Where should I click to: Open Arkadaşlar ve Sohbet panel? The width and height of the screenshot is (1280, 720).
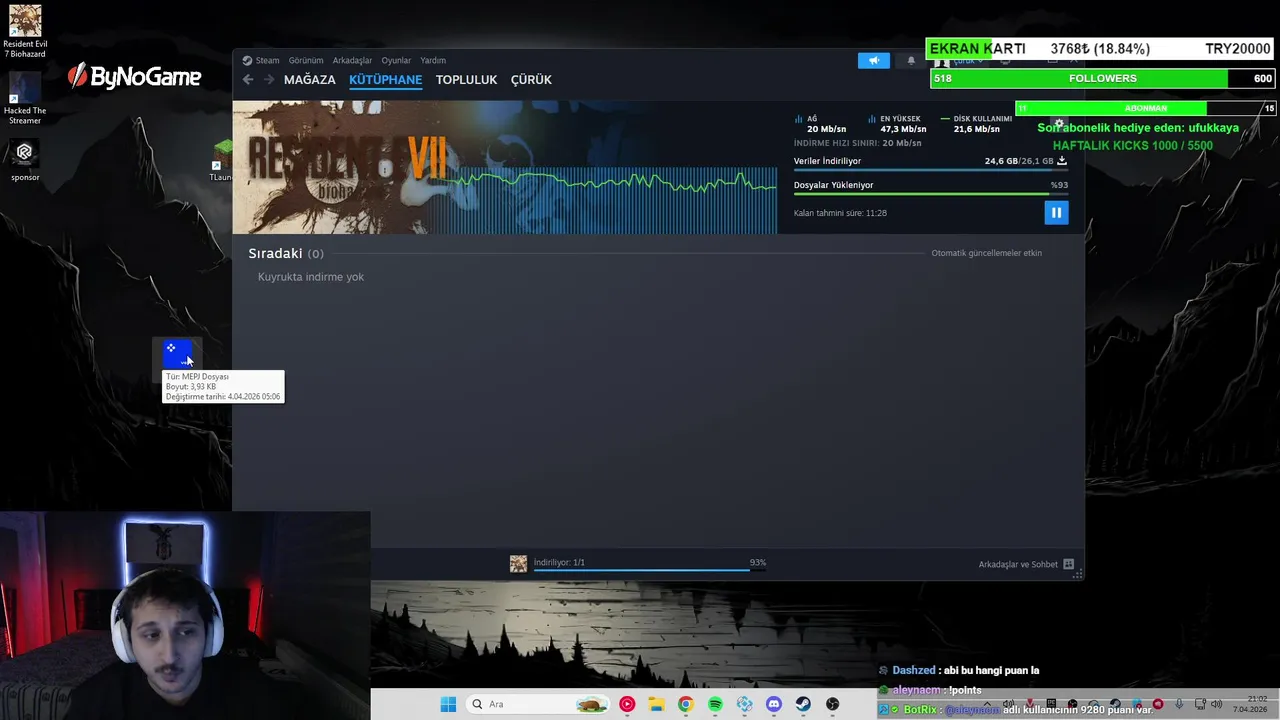(x=1018, y=564)
